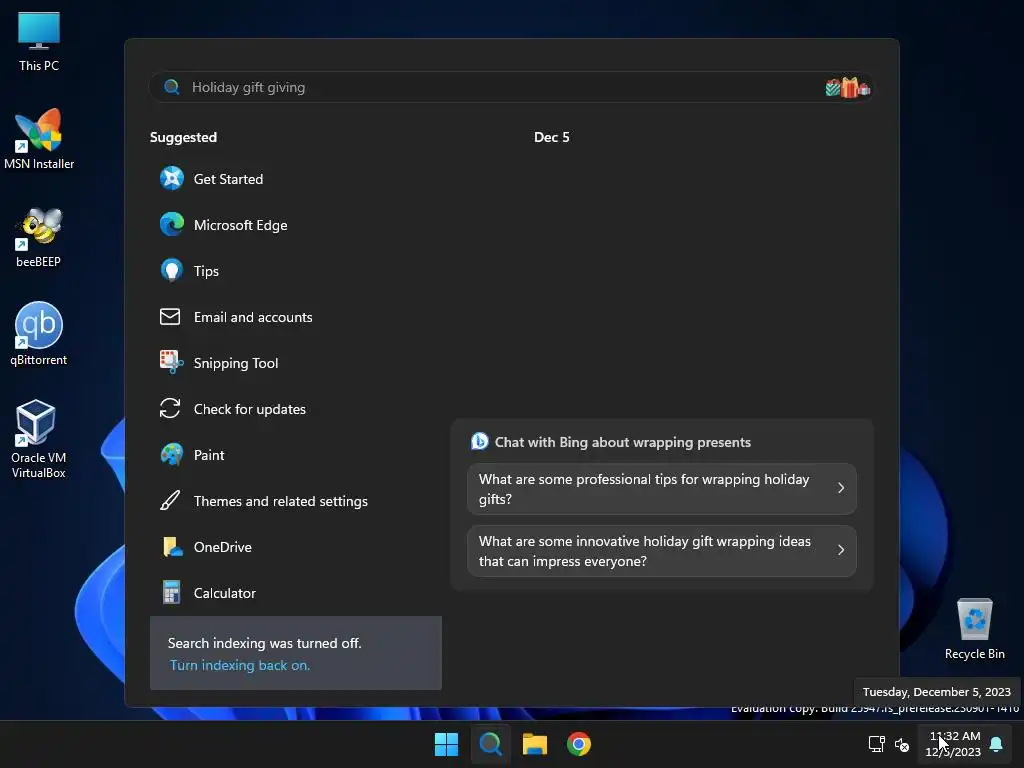
Task: Click the Microsoft Edge label text
Action: point(240,225)
